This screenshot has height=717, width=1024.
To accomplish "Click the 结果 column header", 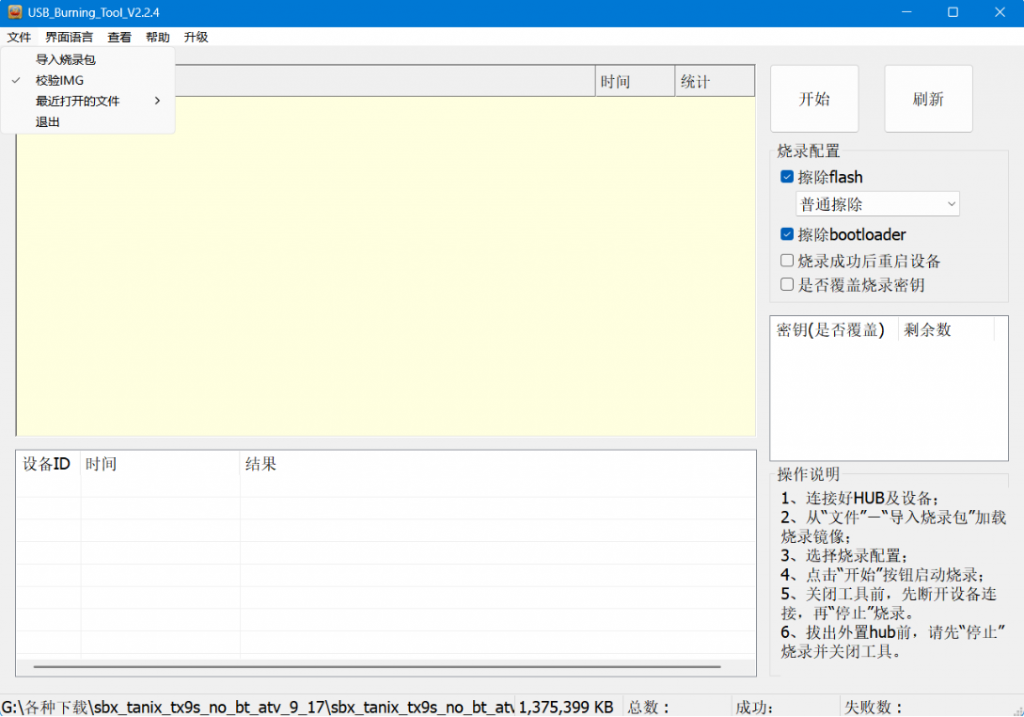I will click(262, 464).
